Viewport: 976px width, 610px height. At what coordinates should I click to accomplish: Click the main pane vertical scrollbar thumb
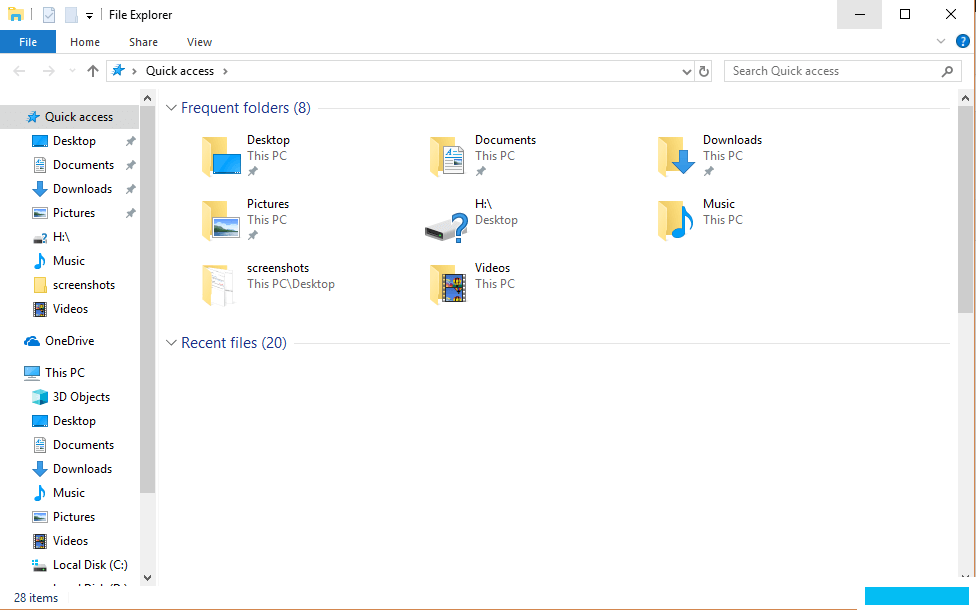[965, 210]
